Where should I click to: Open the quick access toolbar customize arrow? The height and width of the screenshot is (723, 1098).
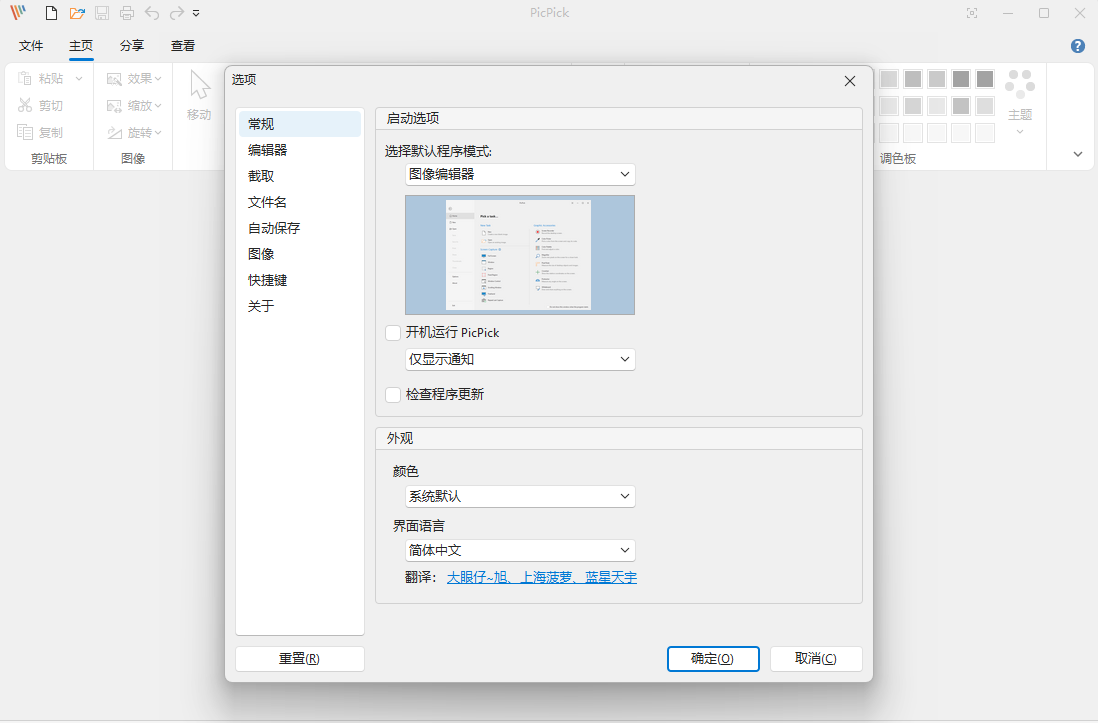point(196,13)
